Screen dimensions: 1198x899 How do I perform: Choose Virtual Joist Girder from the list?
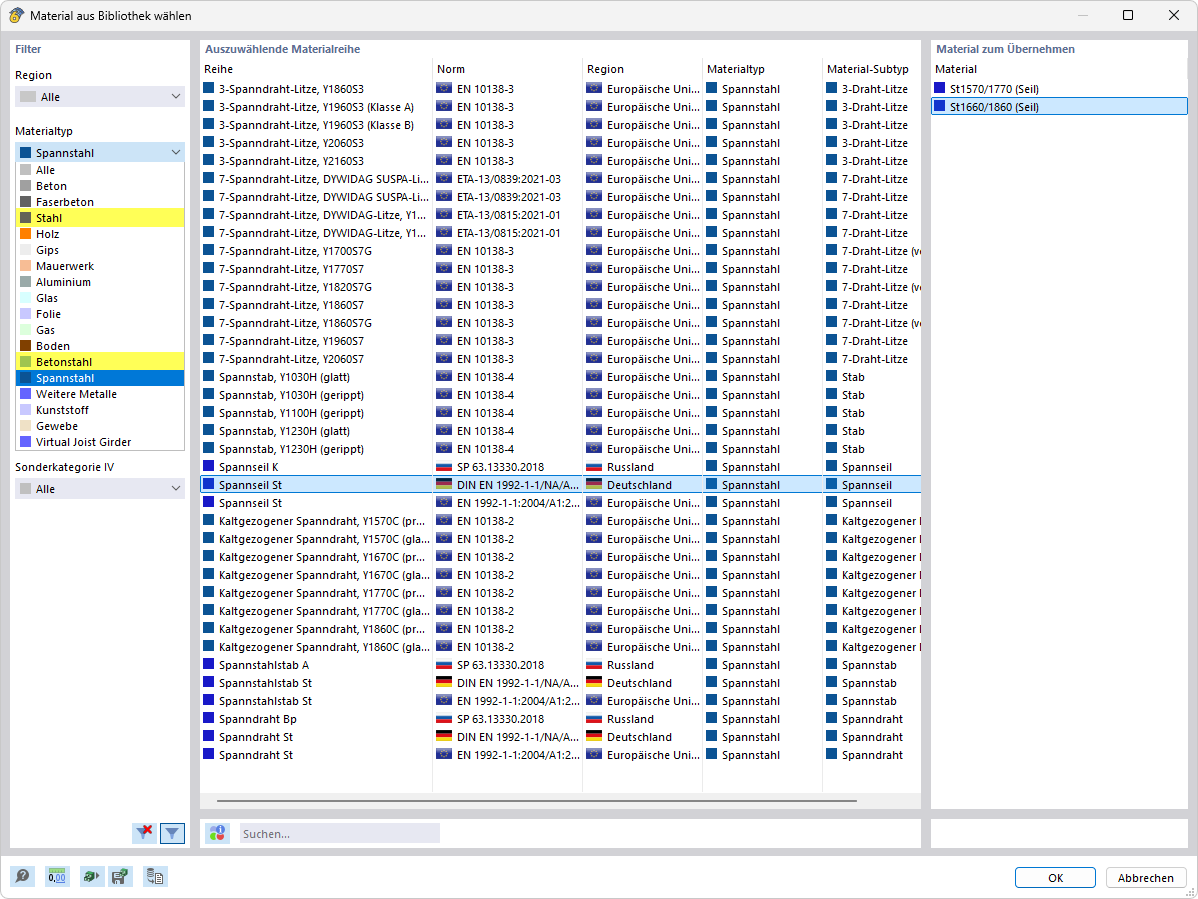(x=100, y=442)
